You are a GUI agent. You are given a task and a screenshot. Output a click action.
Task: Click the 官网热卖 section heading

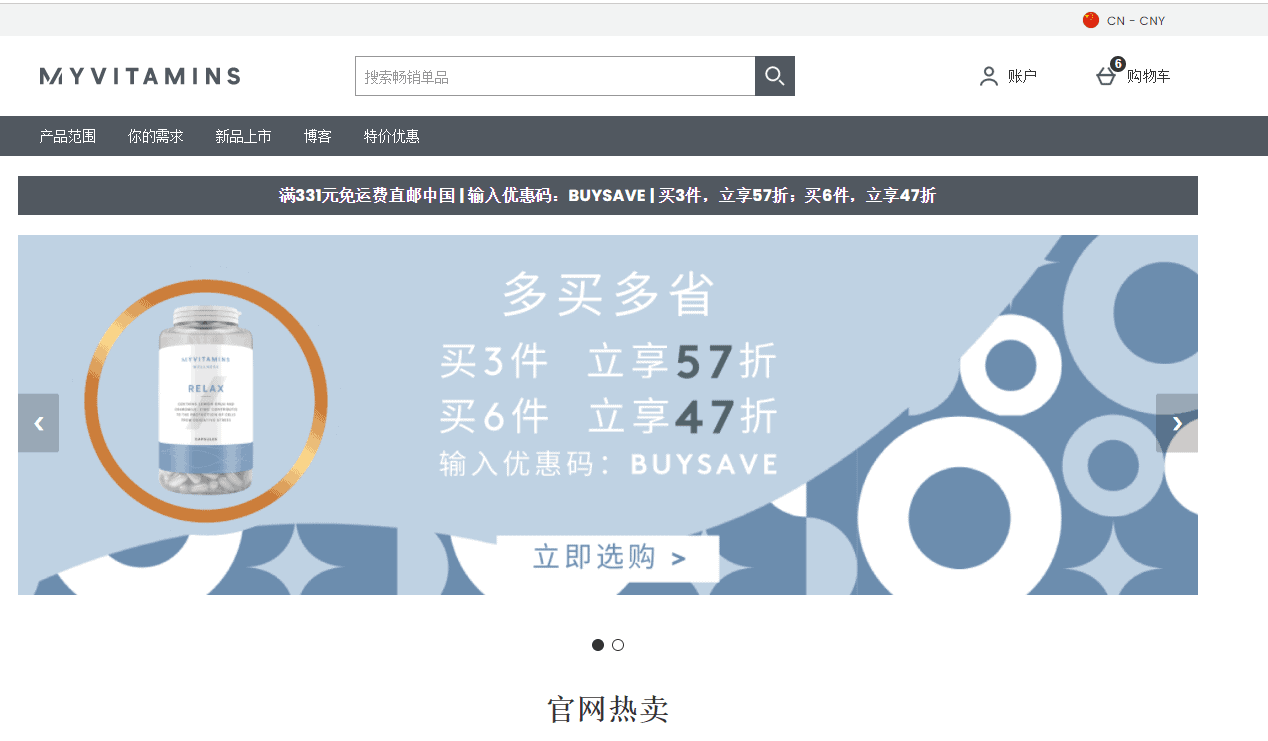point(608,710)
